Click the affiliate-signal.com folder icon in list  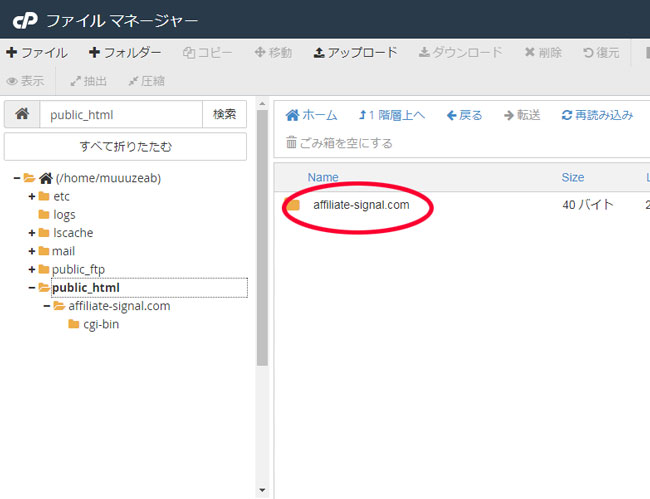pyautogui.click(x=293, y=205)
